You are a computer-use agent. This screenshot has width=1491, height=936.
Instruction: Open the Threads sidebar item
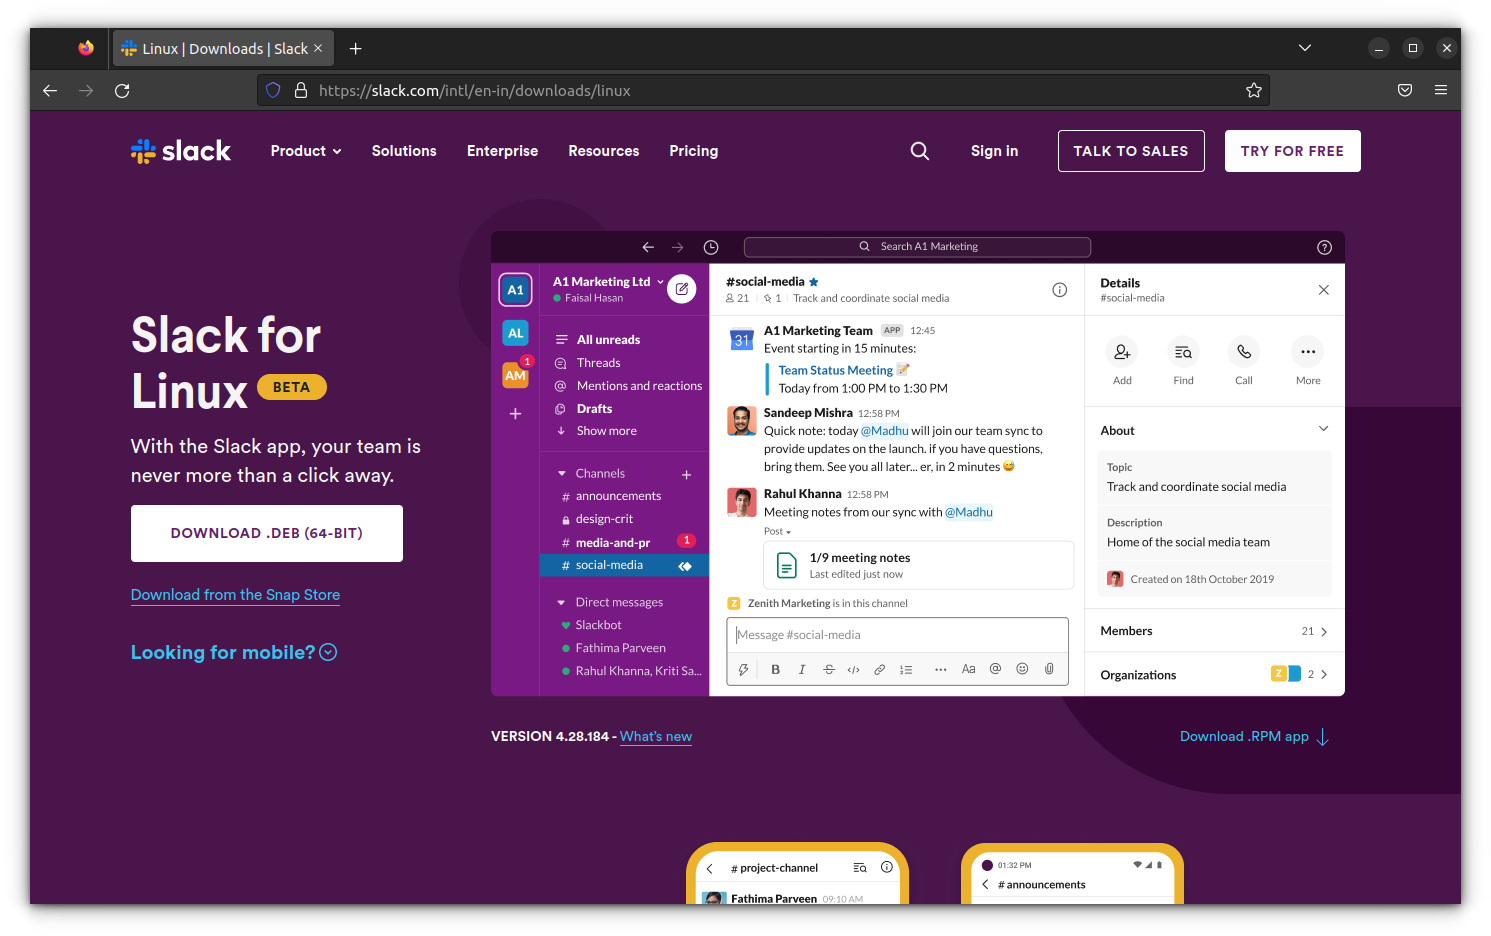pyautogui.click(x=598, y=363)
